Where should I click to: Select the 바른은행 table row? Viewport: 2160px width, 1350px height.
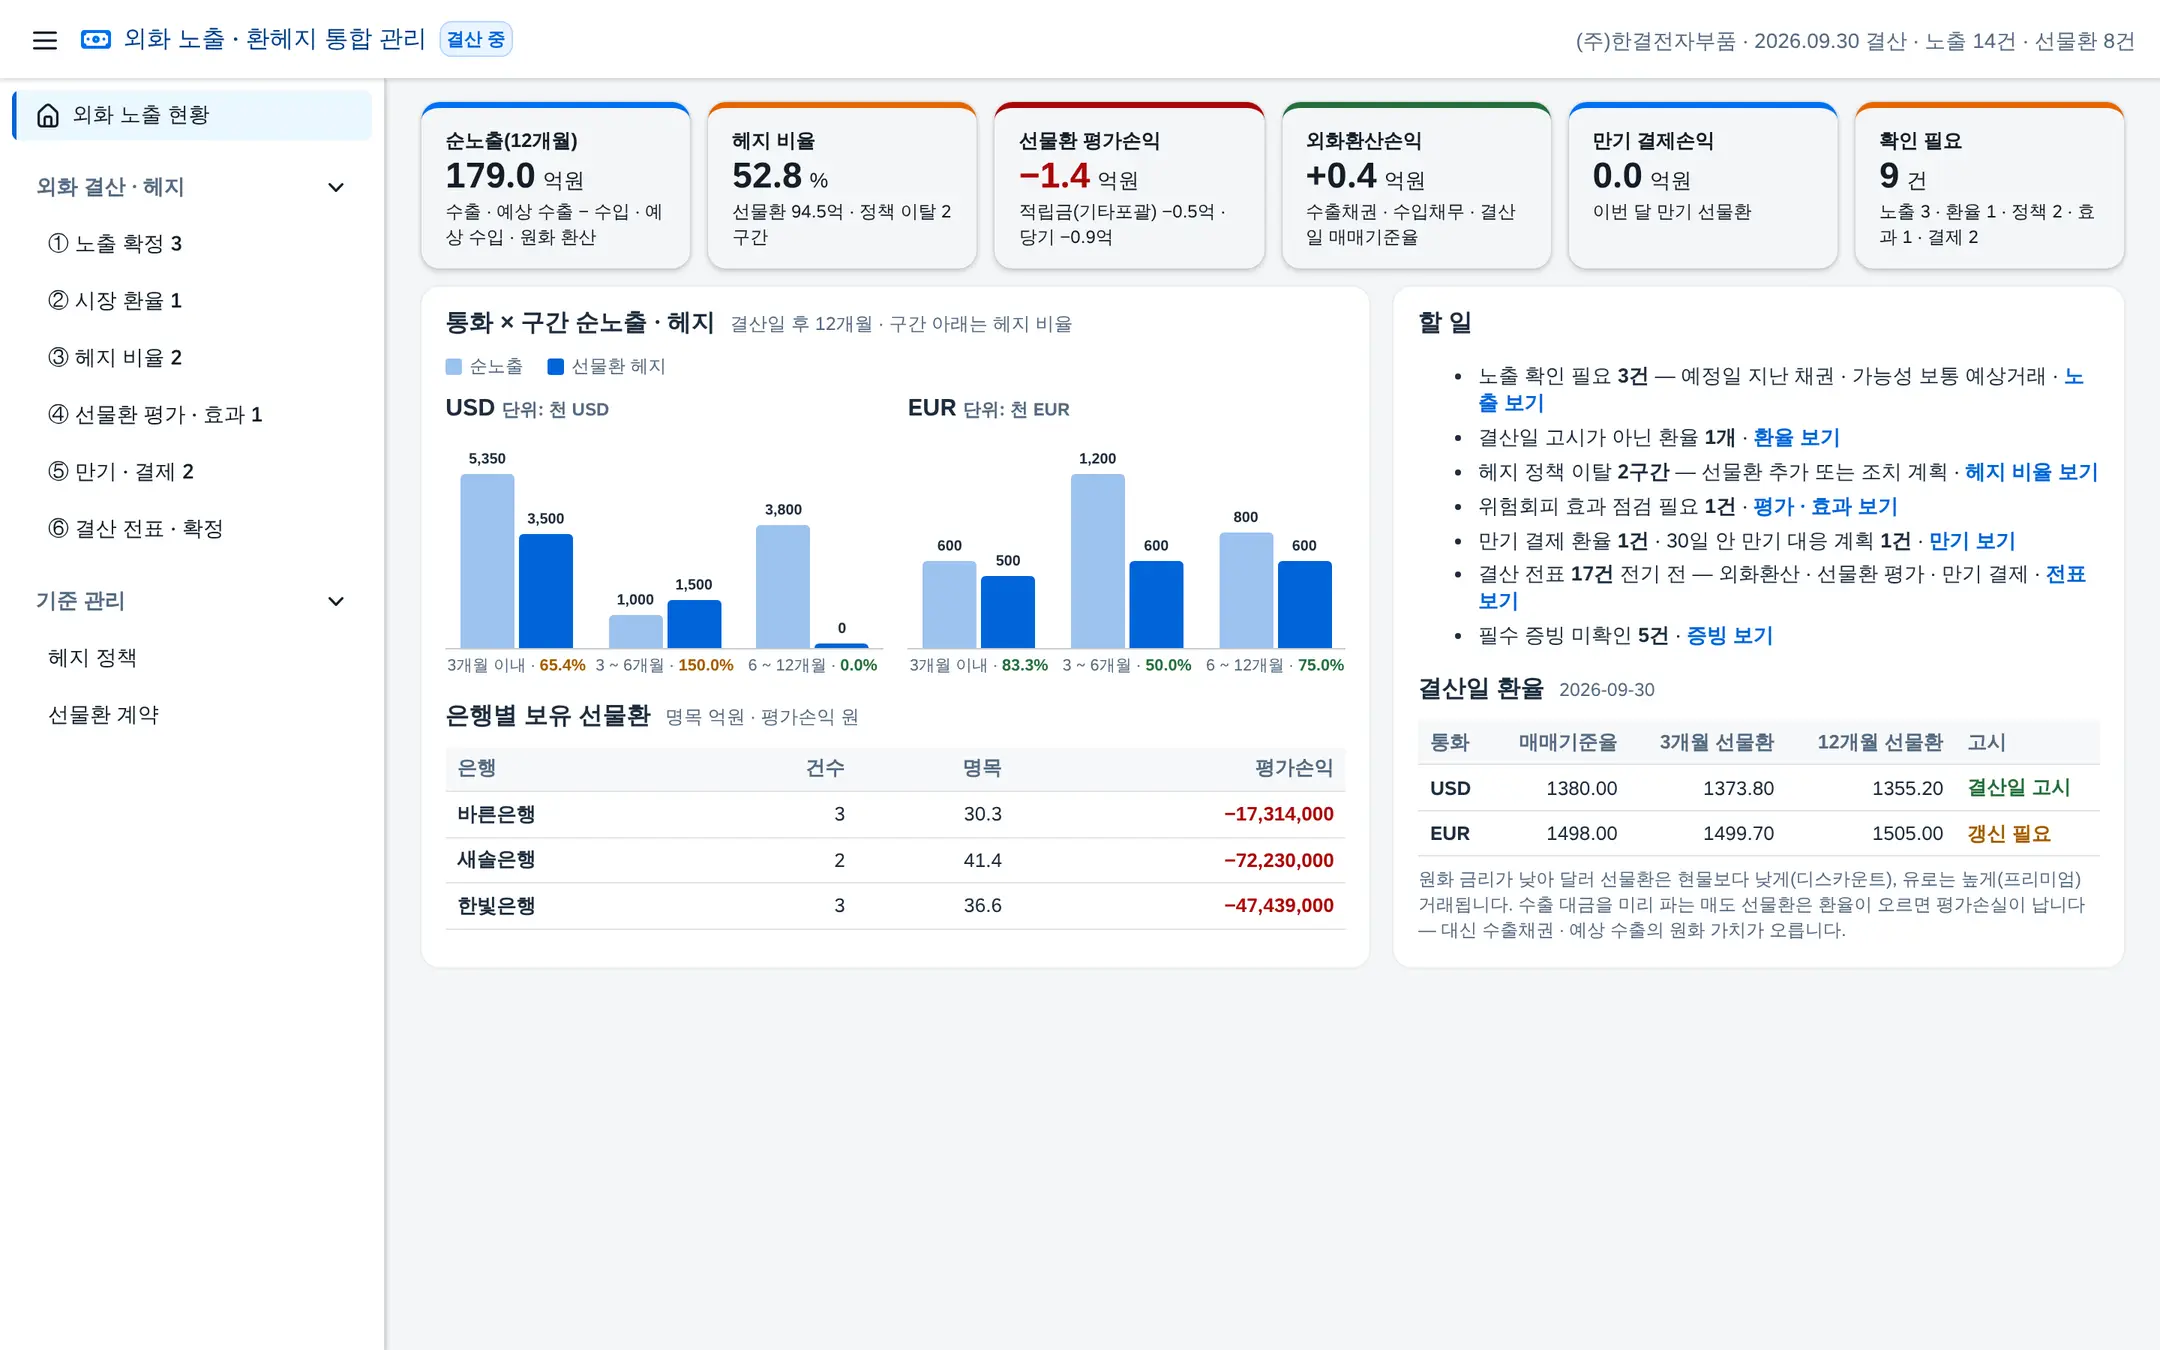click(895, 814)
